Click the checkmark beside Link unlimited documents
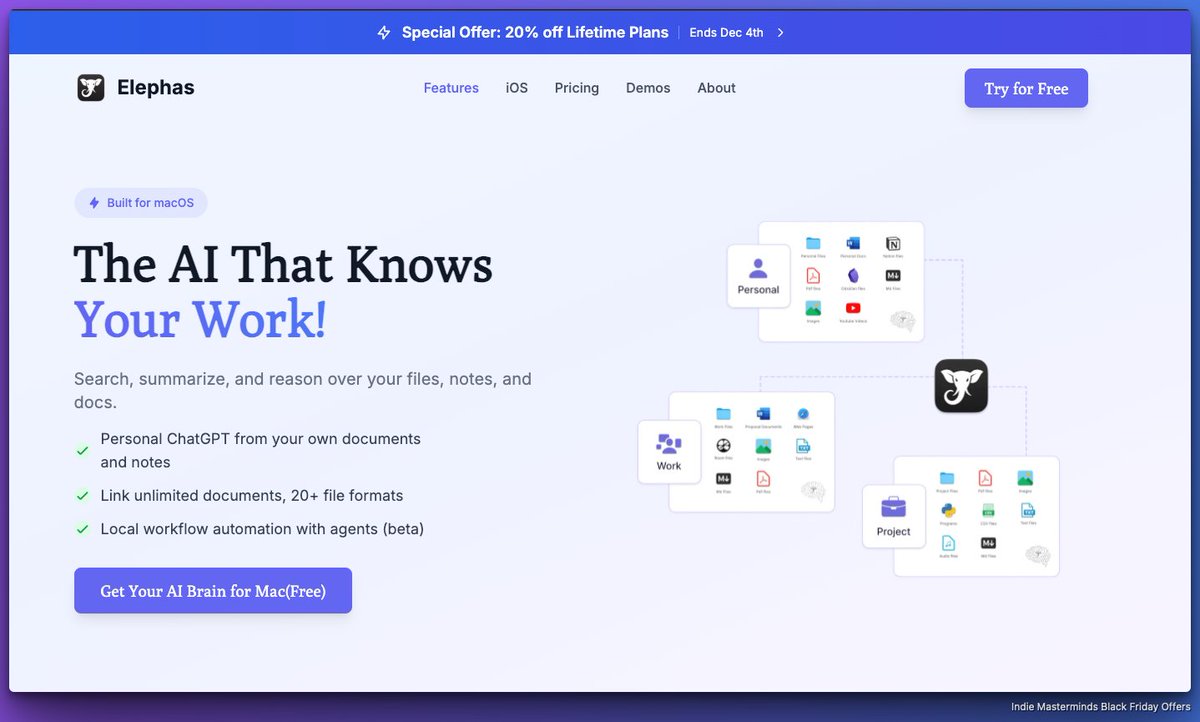The image size is (1200, 722). pyautogui.click(x=82, y=496)
